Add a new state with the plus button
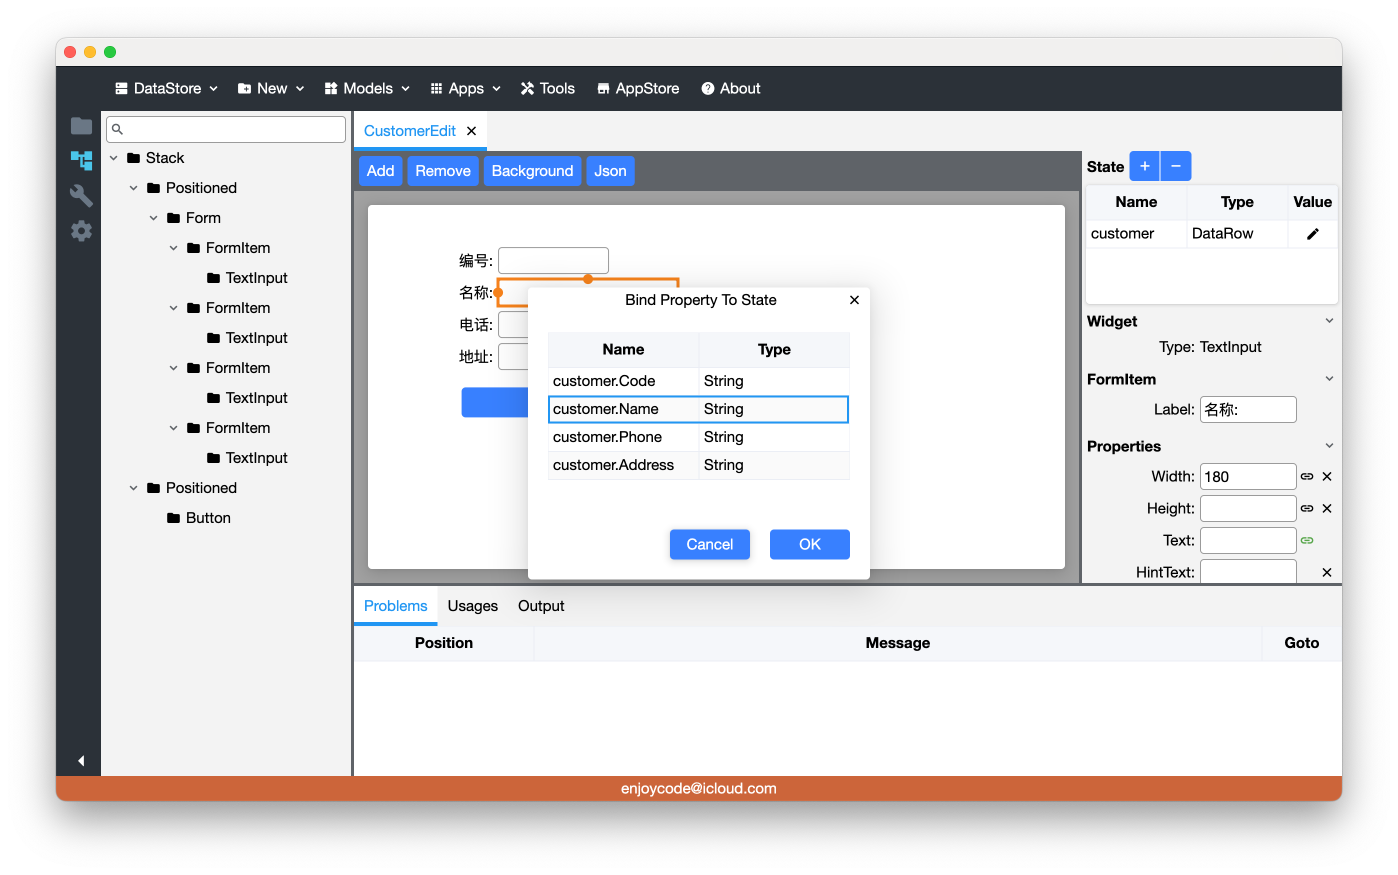 click(x=1144, y=166)
